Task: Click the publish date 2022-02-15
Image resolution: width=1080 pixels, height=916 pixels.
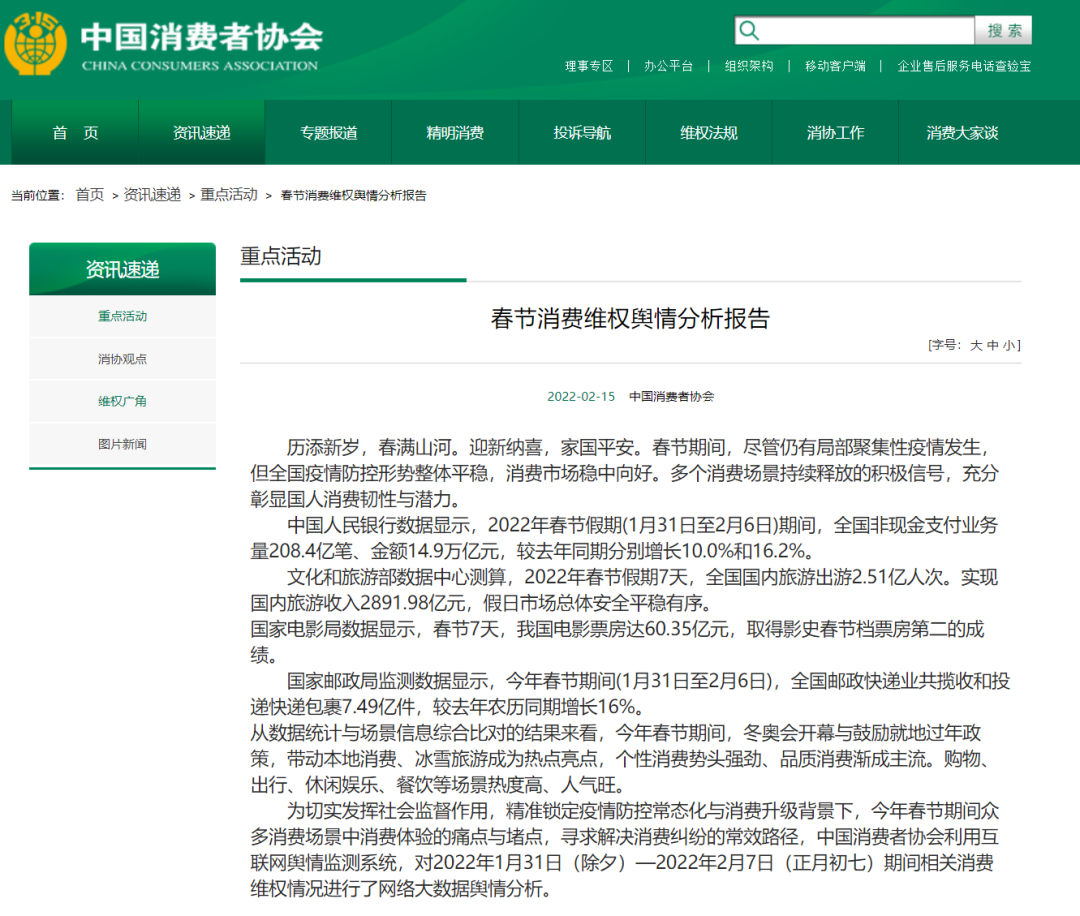Action: tap(581, 397)
